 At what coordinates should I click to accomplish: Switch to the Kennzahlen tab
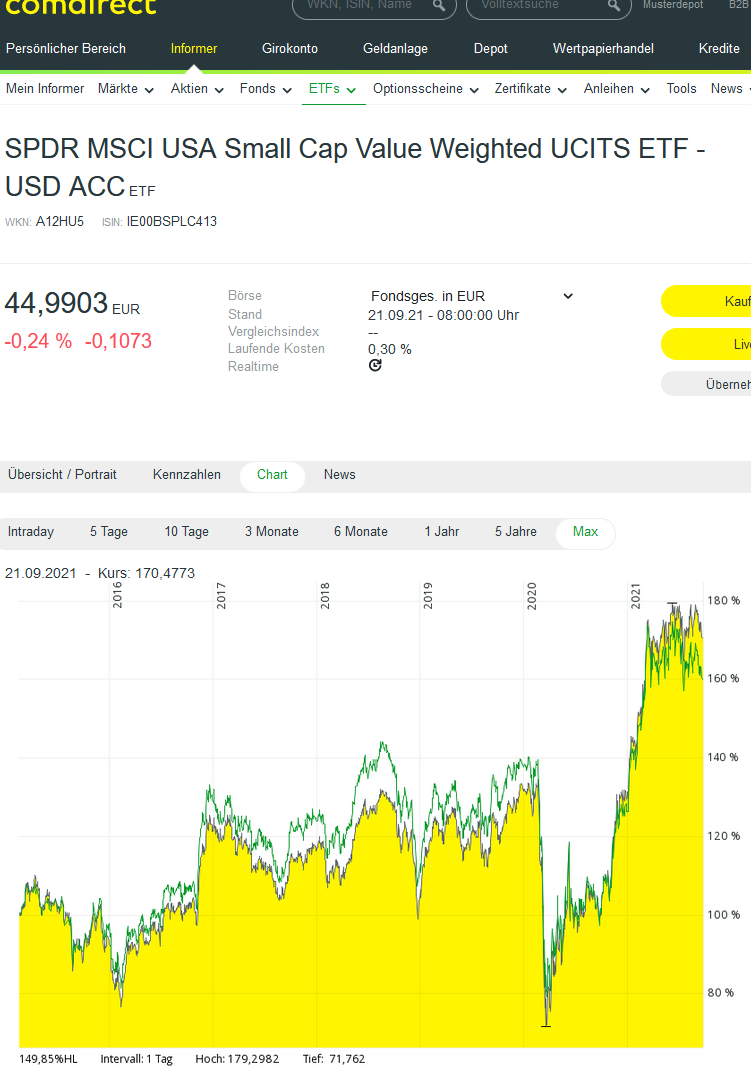187,475
